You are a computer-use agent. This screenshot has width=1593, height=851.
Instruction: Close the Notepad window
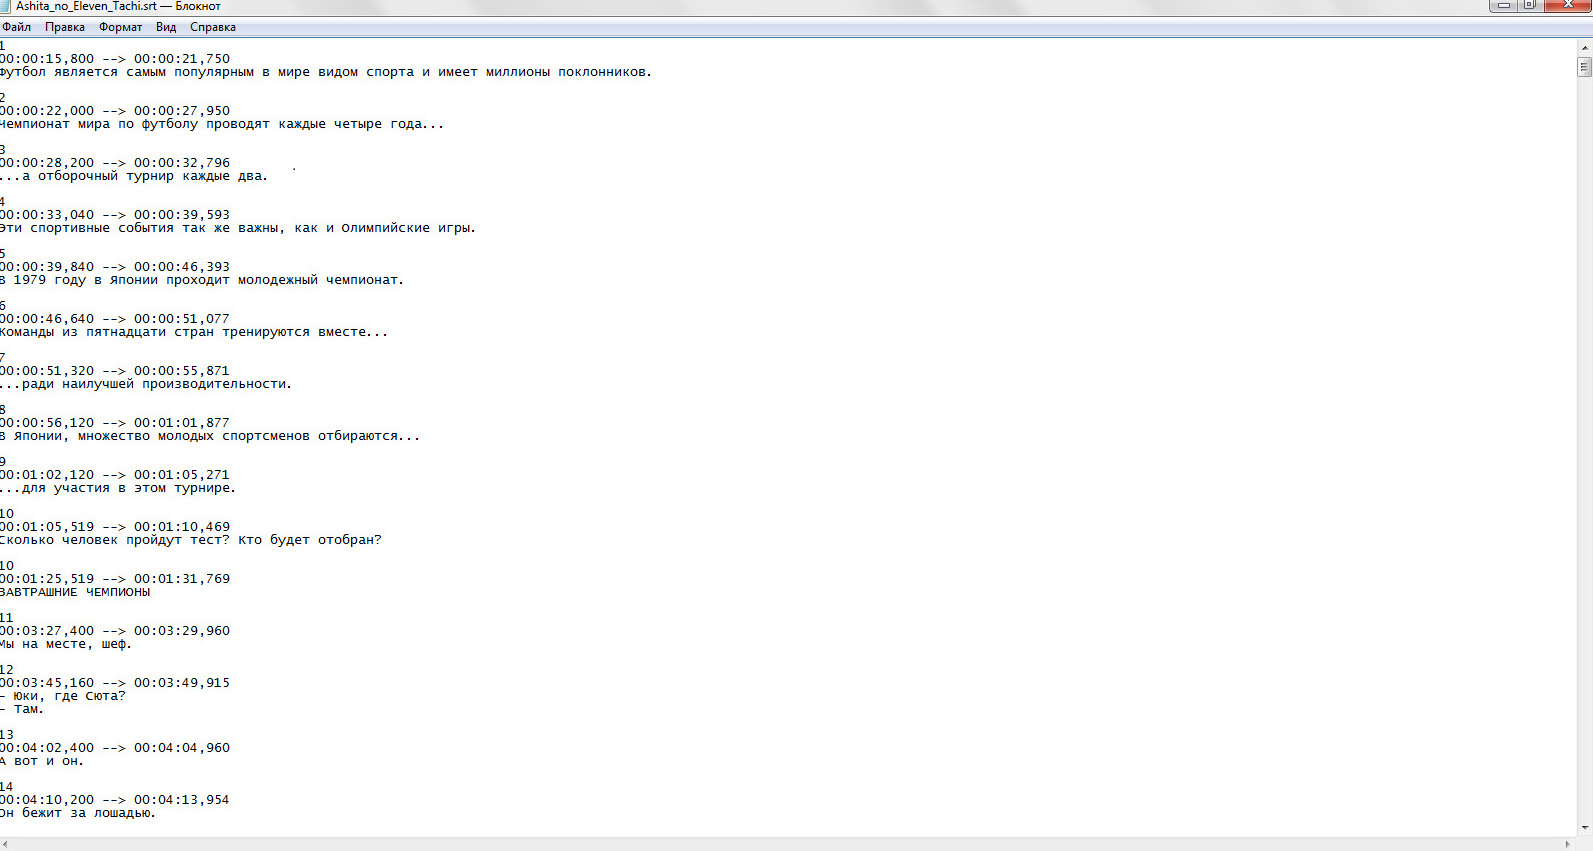point(1568,5)
